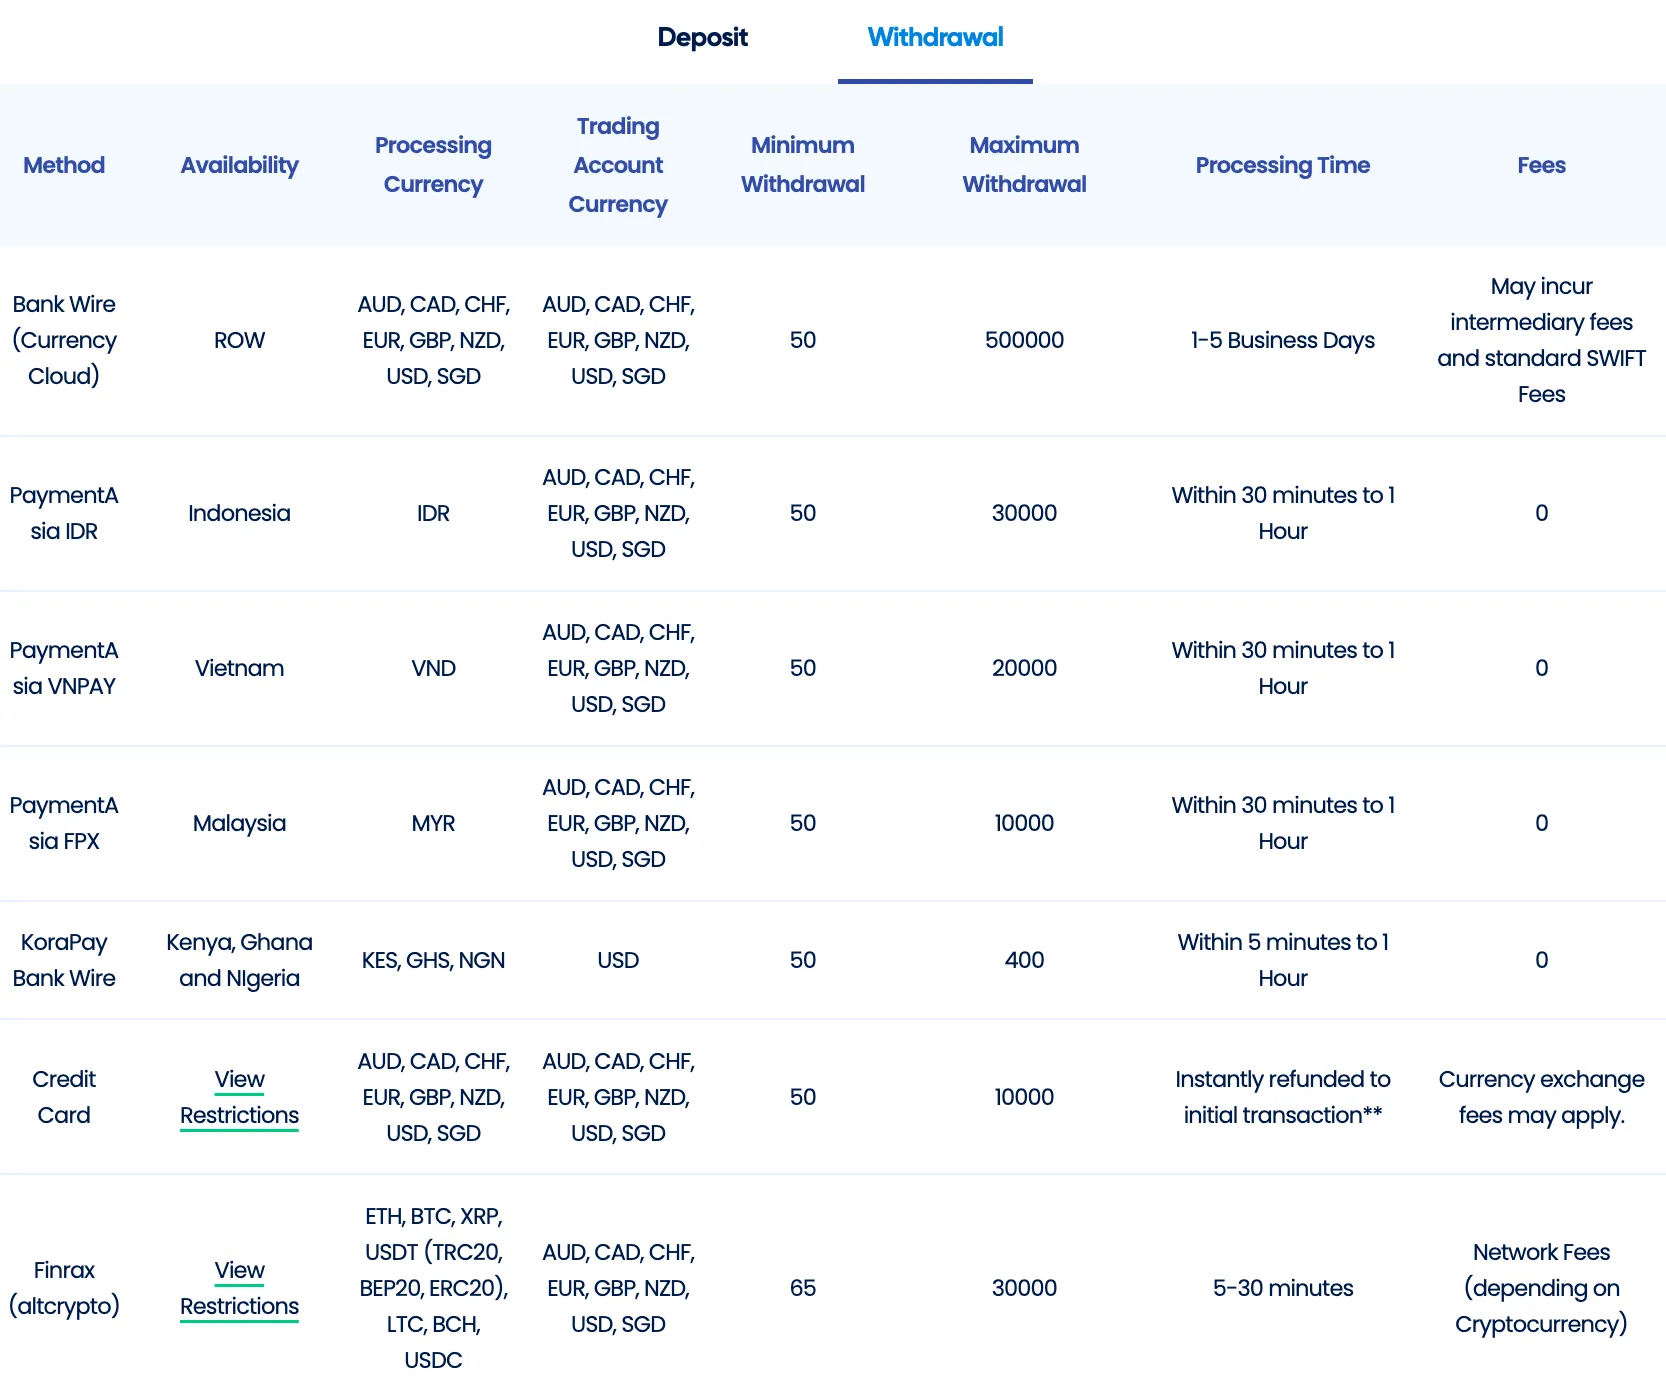Switch to the Deposit tab
1666x1380 pixels.
click(x=702, y=38)
